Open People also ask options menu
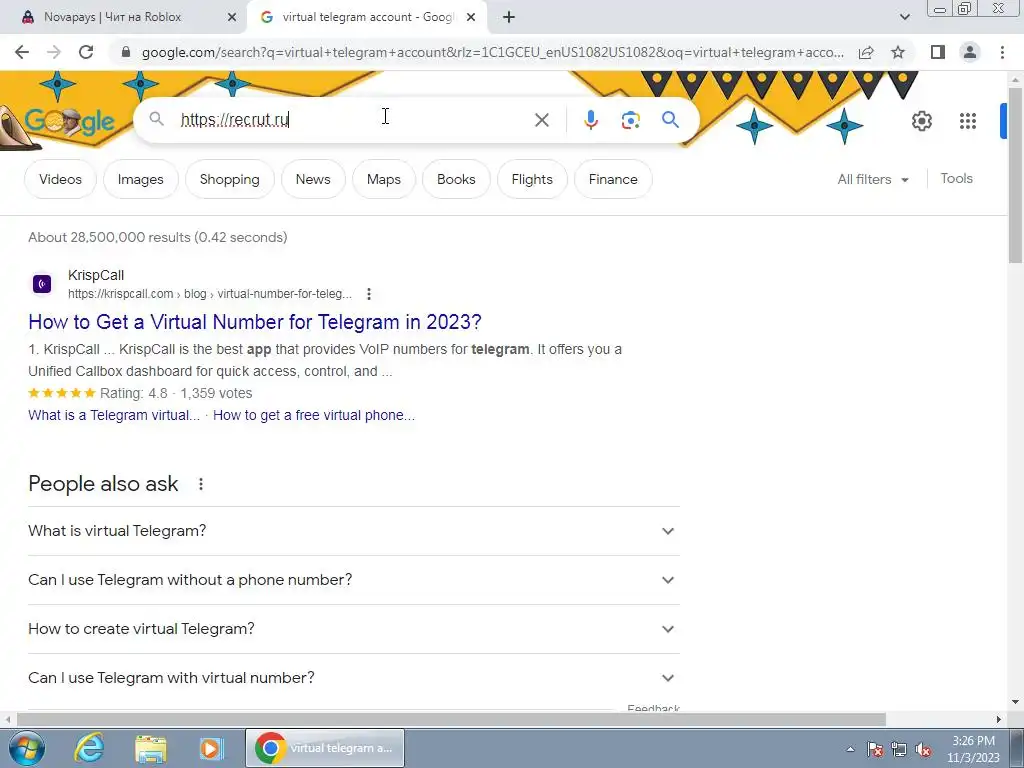 (201, 484)
